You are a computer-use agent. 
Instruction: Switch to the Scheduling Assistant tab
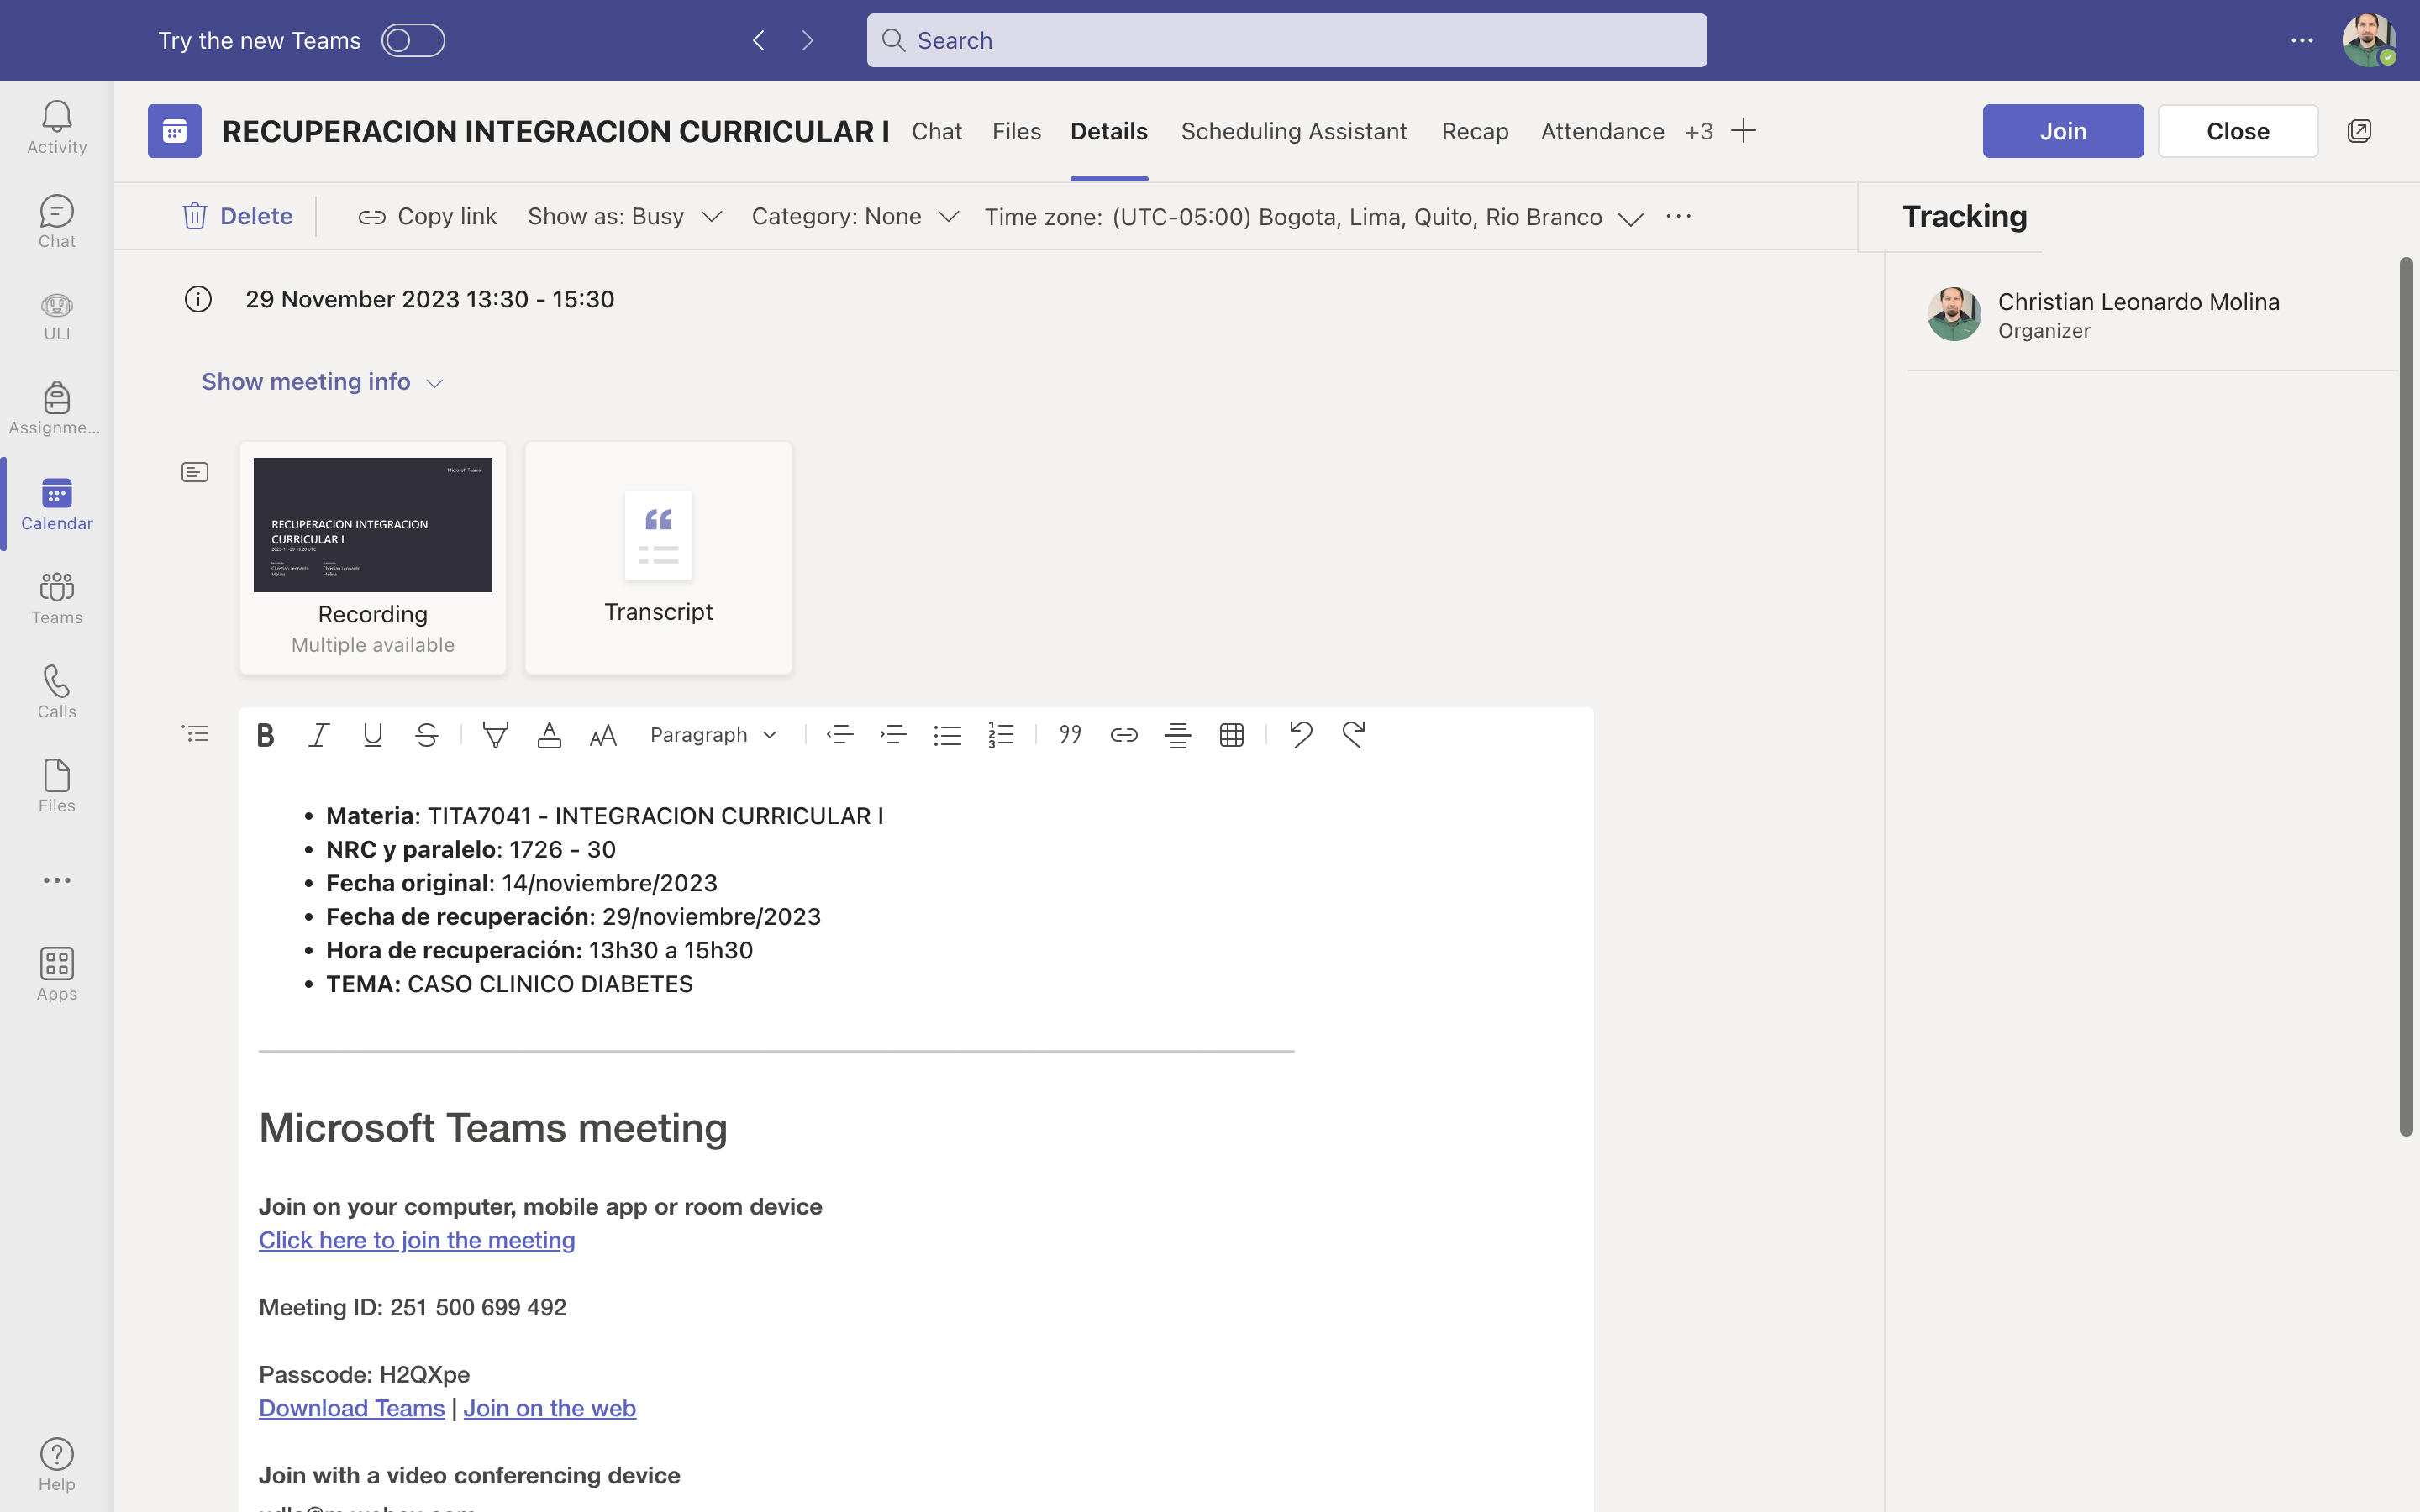1293,131
